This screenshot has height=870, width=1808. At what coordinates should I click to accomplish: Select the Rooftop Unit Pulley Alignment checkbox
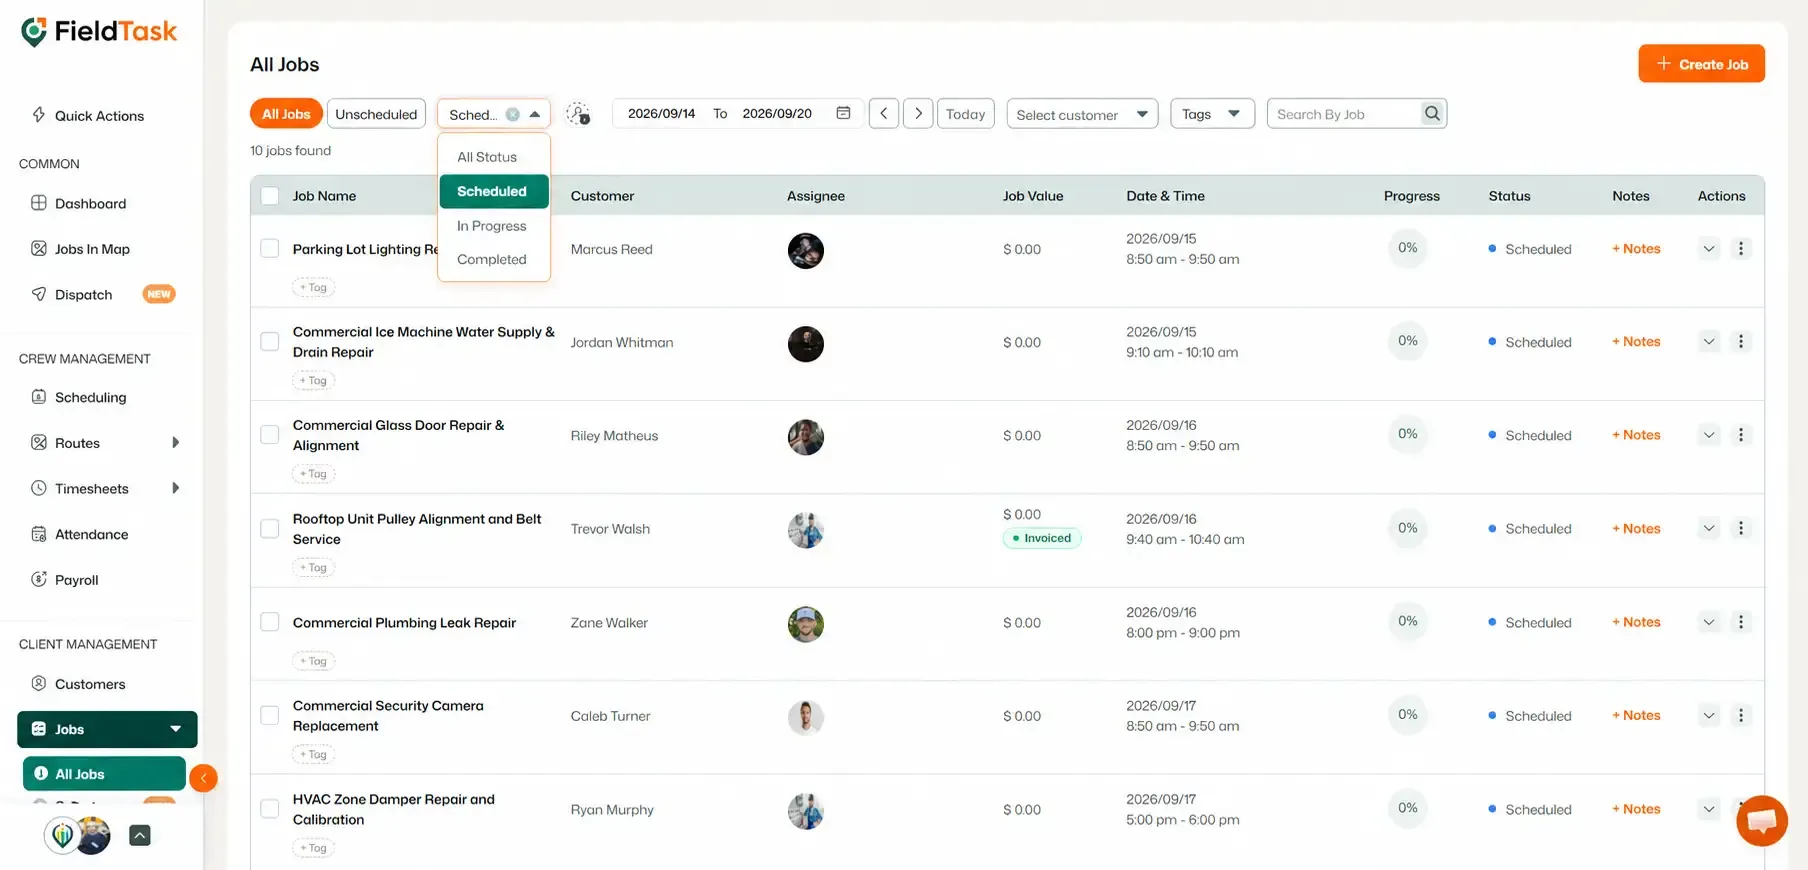click(270, 528)
